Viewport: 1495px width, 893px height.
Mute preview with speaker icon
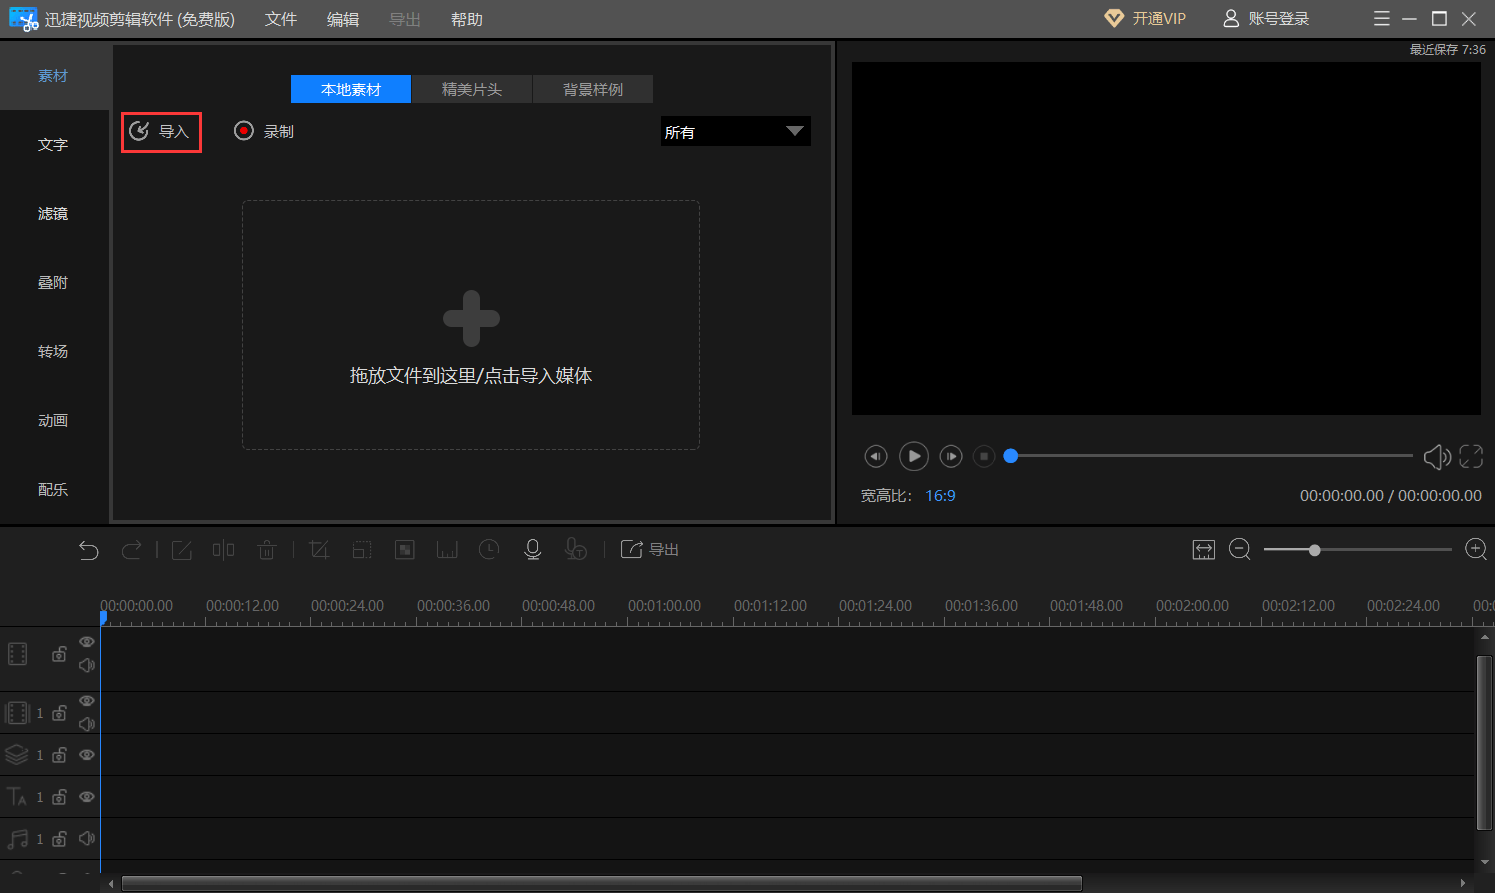pyautogui.click(x=1436, y=457)
